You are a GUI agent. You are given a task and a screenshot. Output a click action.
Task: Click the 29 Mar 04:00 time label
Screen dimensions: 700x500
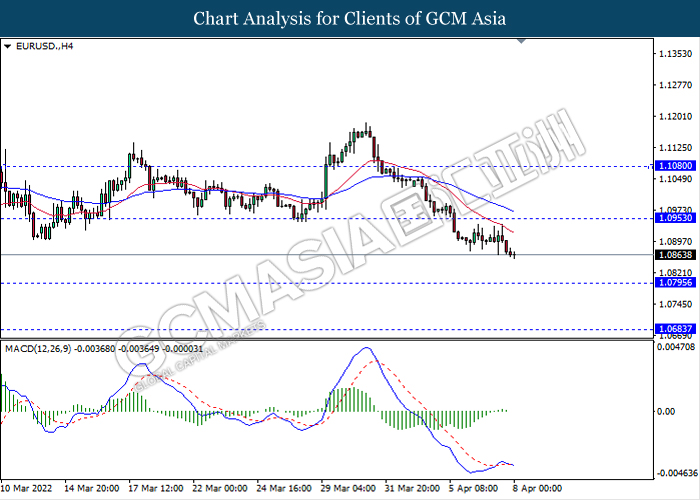click(x=348, y=488)
